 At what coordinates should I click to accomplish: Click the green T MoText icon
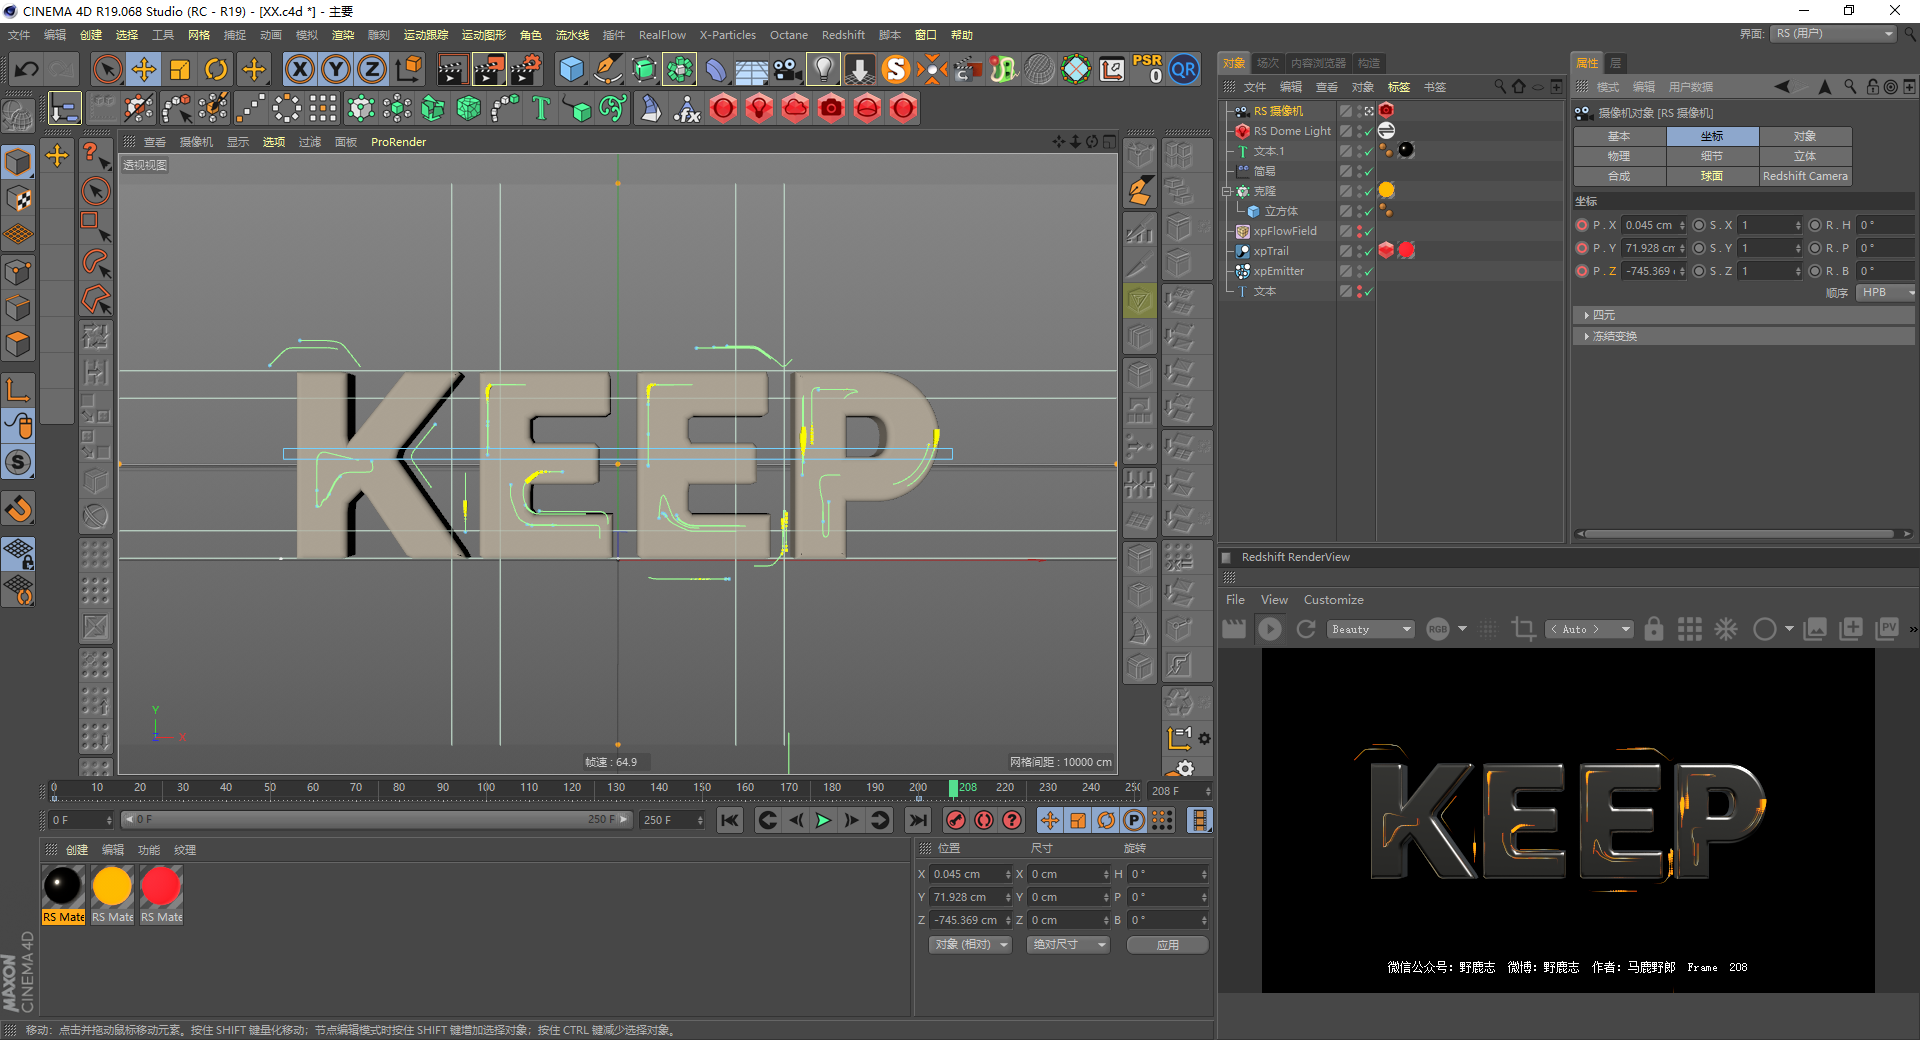pos(541,108)
